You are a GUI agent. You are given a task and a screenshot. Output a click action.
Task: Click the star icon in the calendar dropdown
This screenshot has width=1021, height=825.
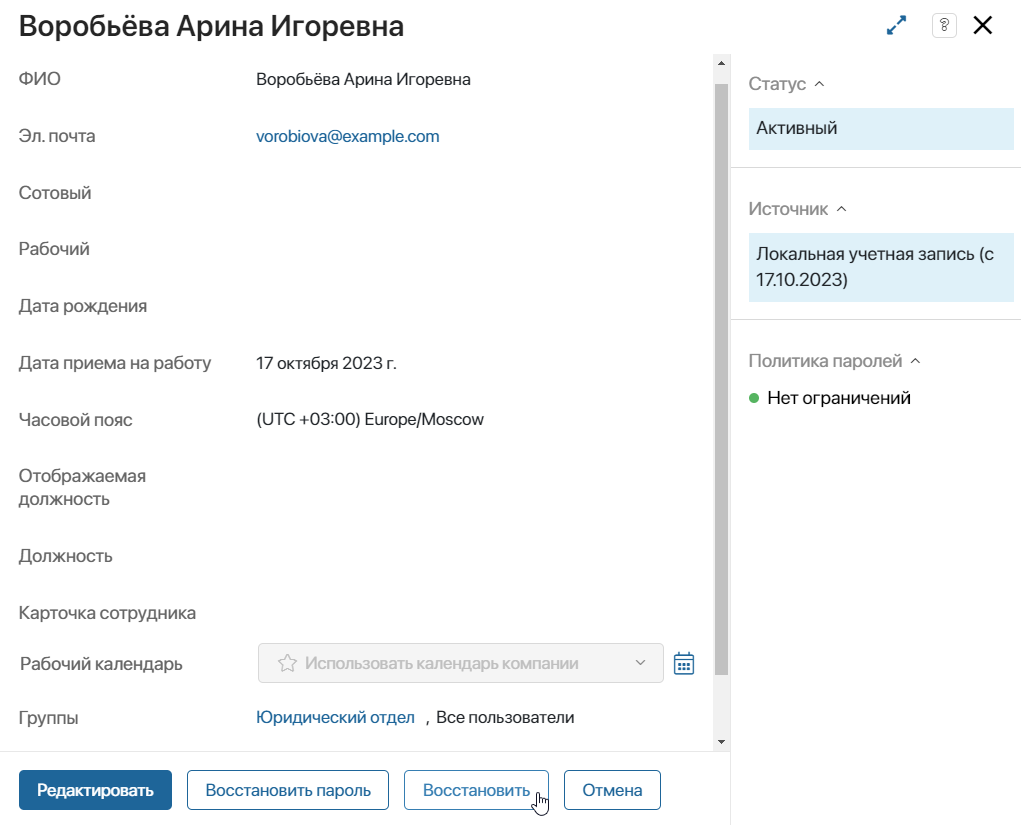coord(287,664)
